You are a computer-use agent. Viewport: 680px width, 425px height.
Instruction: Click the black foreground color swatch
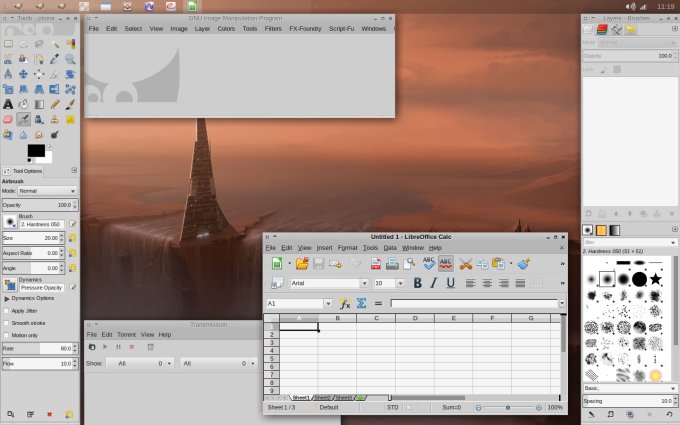click(x=36, y=150)
